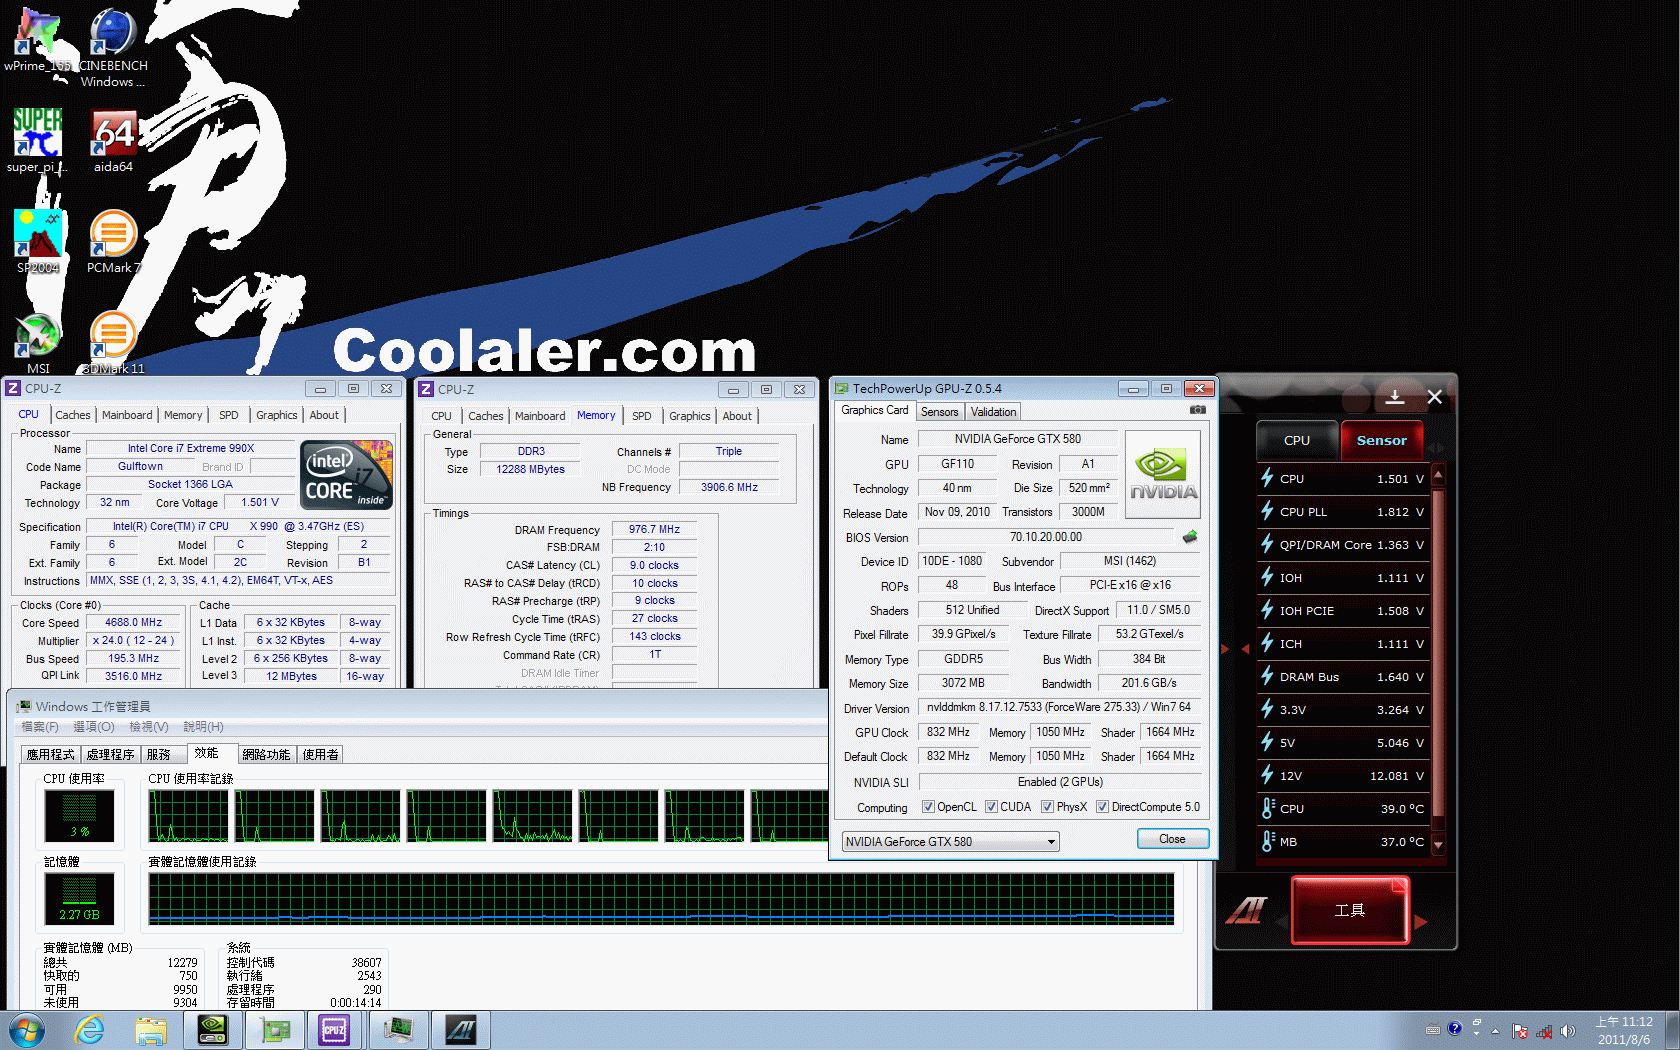Open CINEBENCH Windows desktop icon
Image resolution: width=1680 pixels, height=1050 pixels.
(x=113, y=48)
